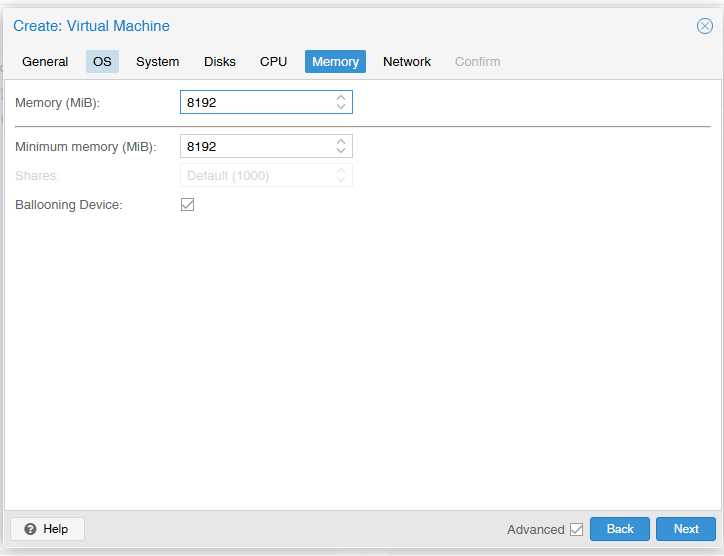
Task: Go to the System tab
Action: 157,61
